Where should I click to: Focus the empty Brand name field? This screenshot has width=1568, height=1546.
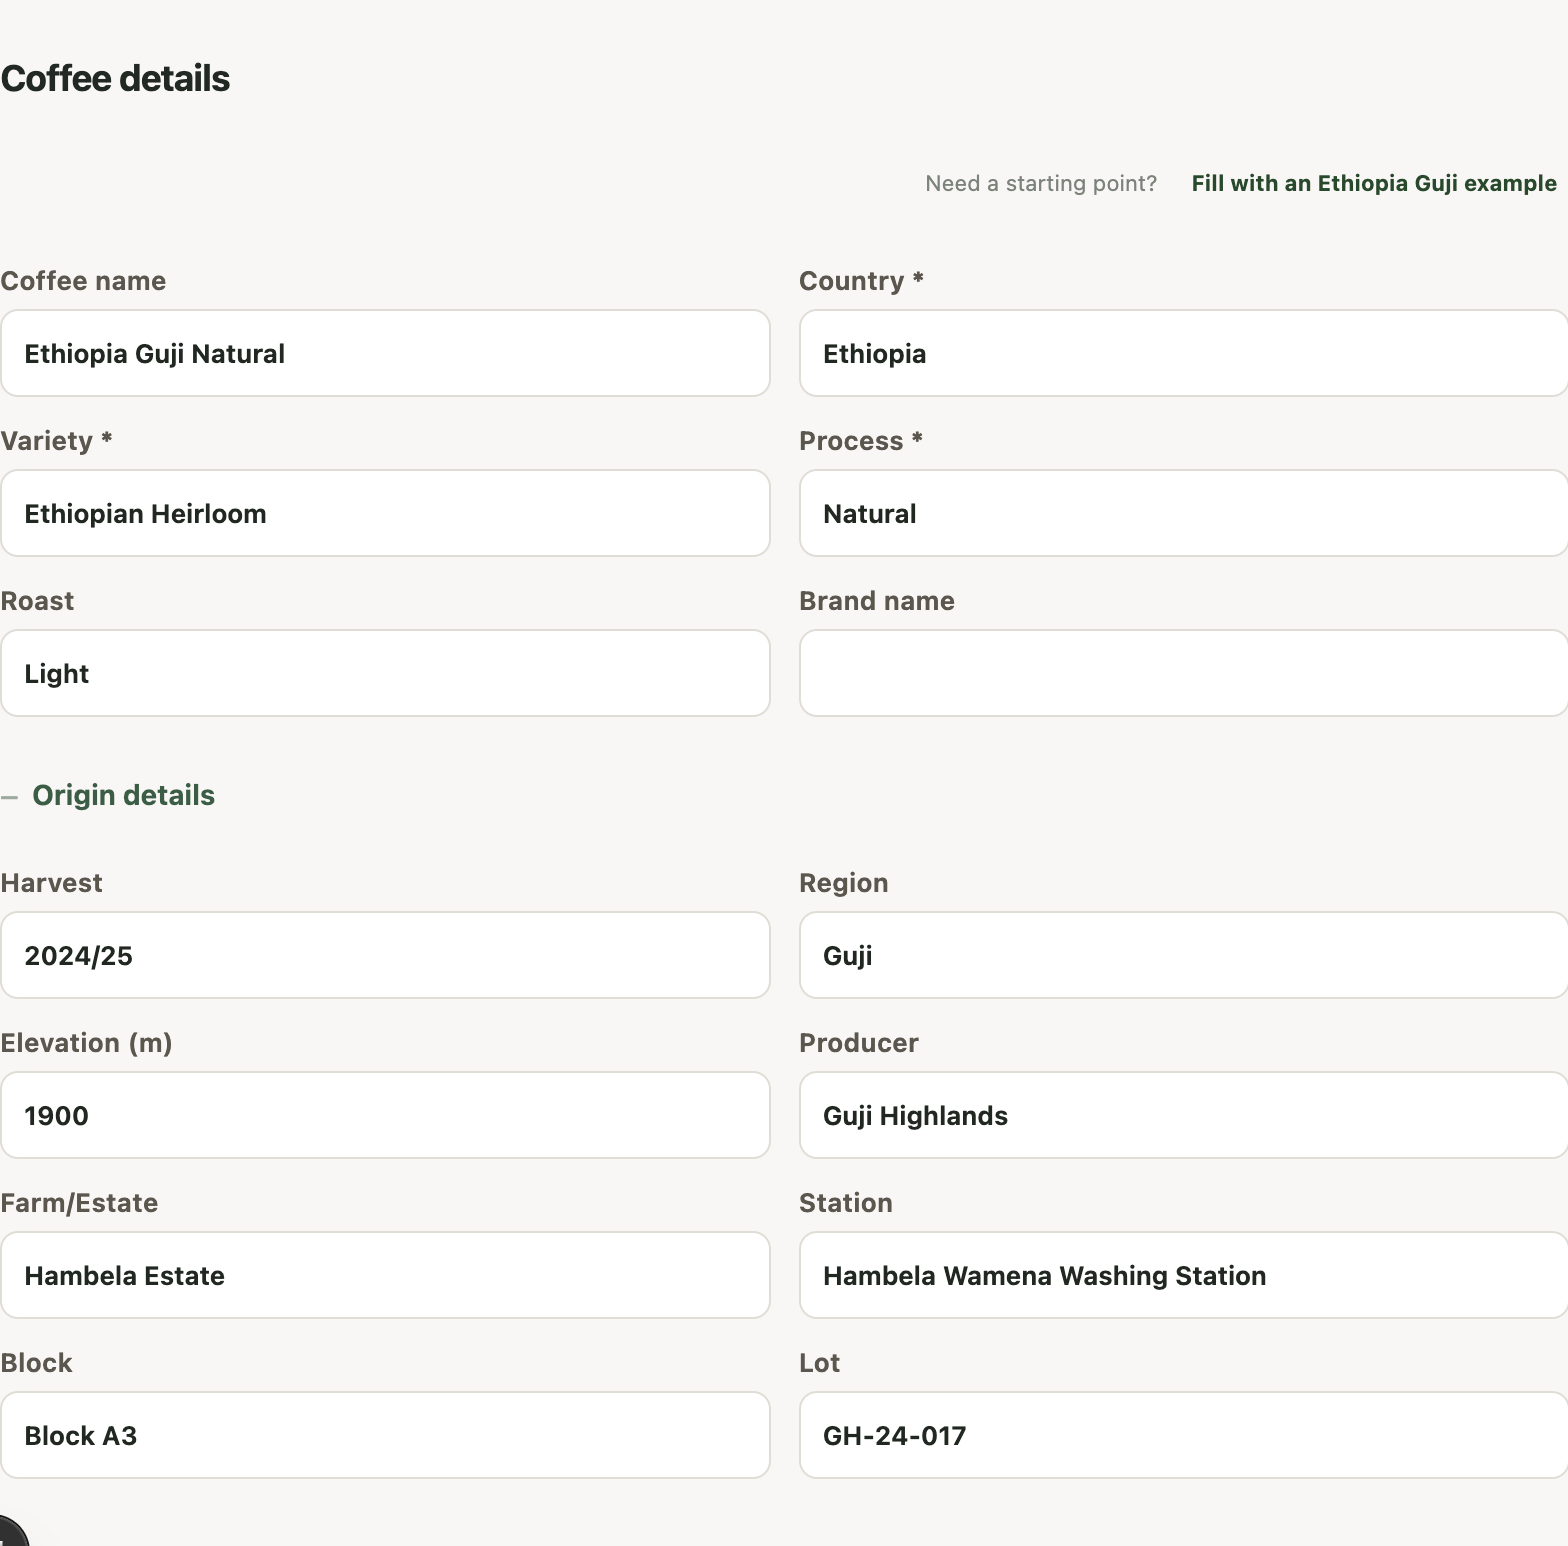[x=1183, y=673]
